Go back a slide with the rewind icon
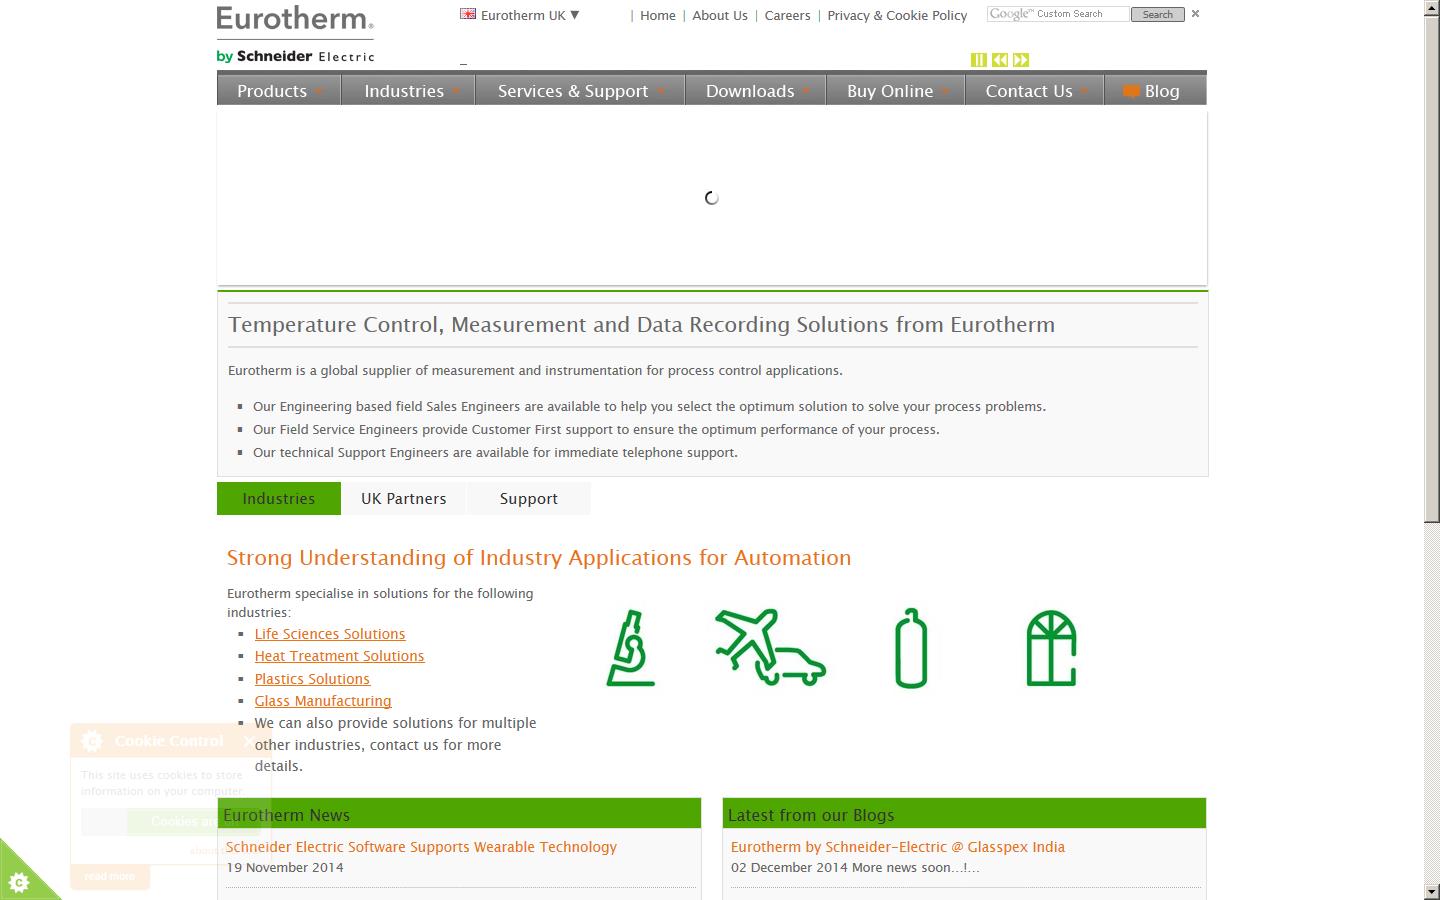 pos(1000,60)
